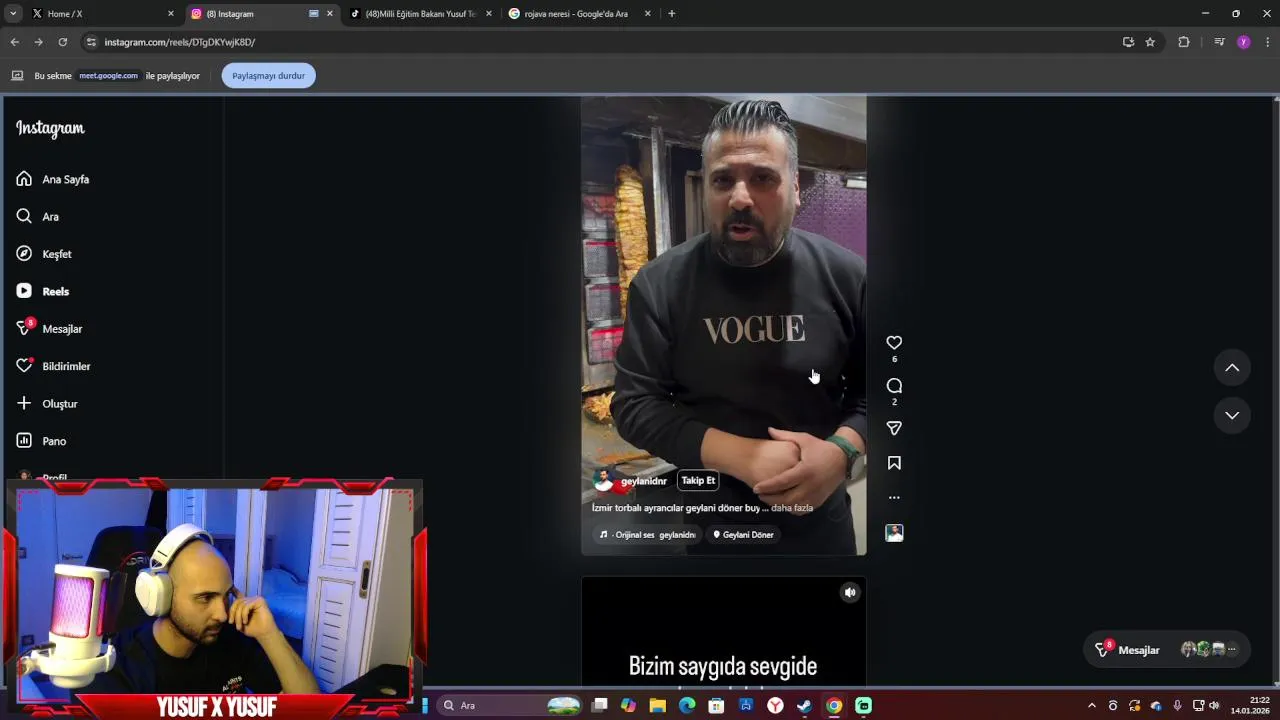Select Reels in the sidebar
Screen dimensions: 1280x720
pos(43,291)
